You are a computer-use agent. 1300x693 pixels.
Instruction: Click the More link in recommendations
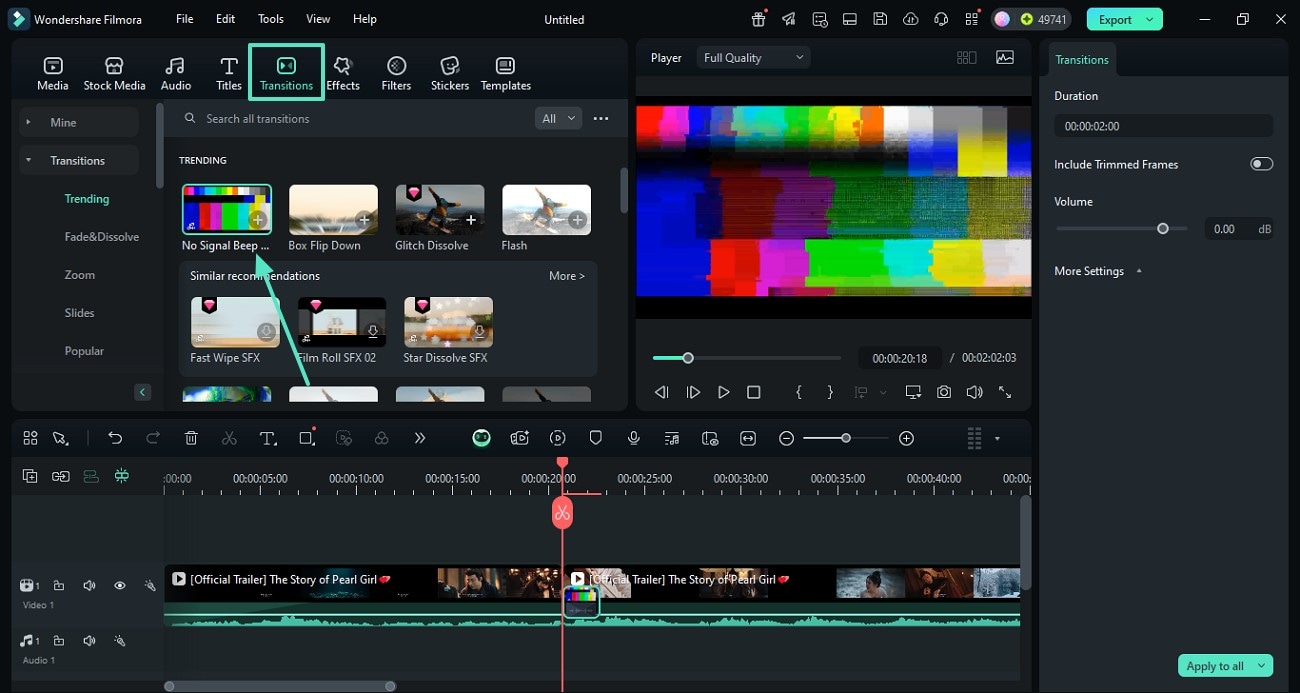[x=567, y=276]
